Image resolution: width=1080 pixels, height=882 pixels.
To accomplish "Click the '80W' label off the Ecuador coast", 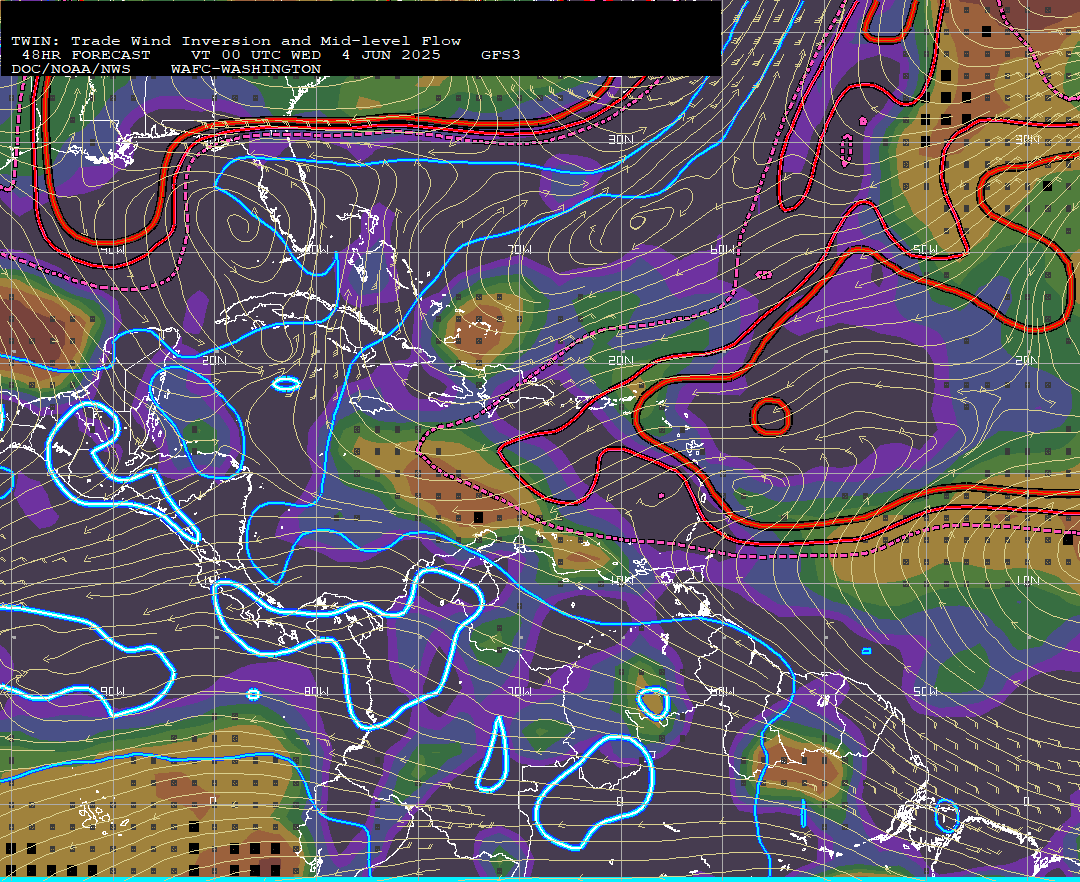I will click(x=317, y=691).
